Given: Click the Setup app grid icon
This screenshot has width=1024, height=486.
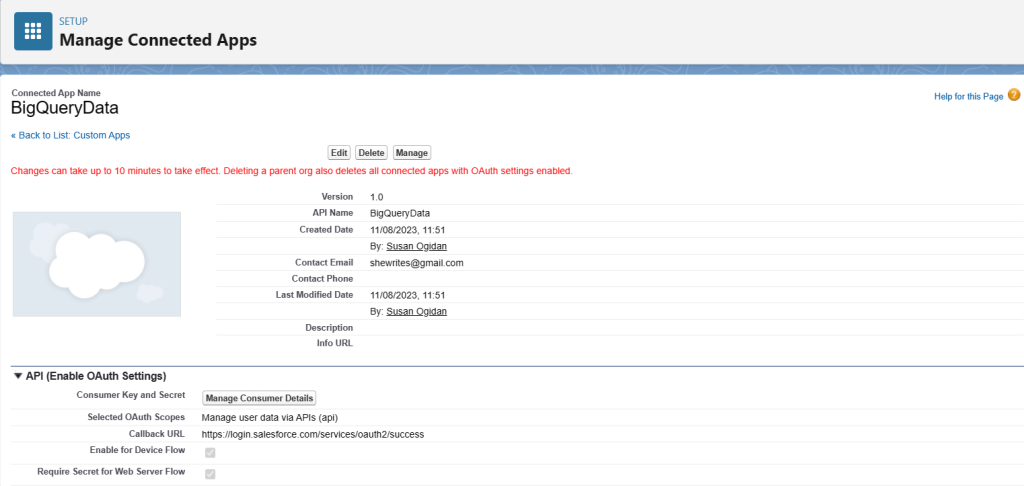Looking at the screenshot, I should pos(33,31).
